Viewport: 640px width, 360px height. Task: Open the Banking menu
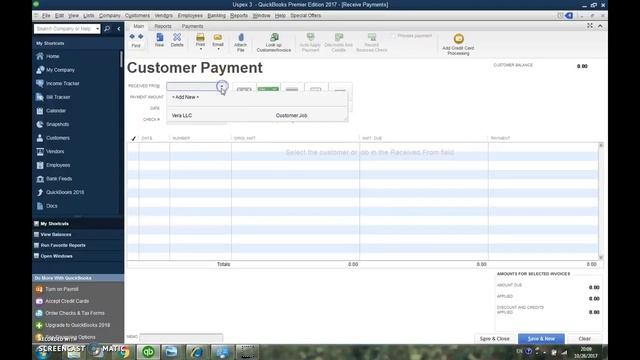[x=216, y=16]
